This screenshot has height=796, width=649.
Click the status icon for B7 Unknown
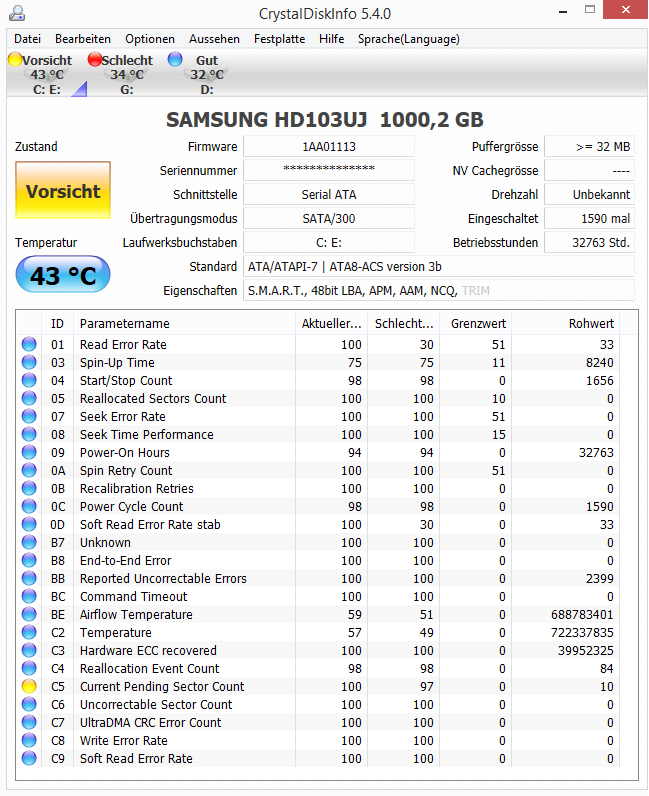pyautogui.click(x=29, y=542)
